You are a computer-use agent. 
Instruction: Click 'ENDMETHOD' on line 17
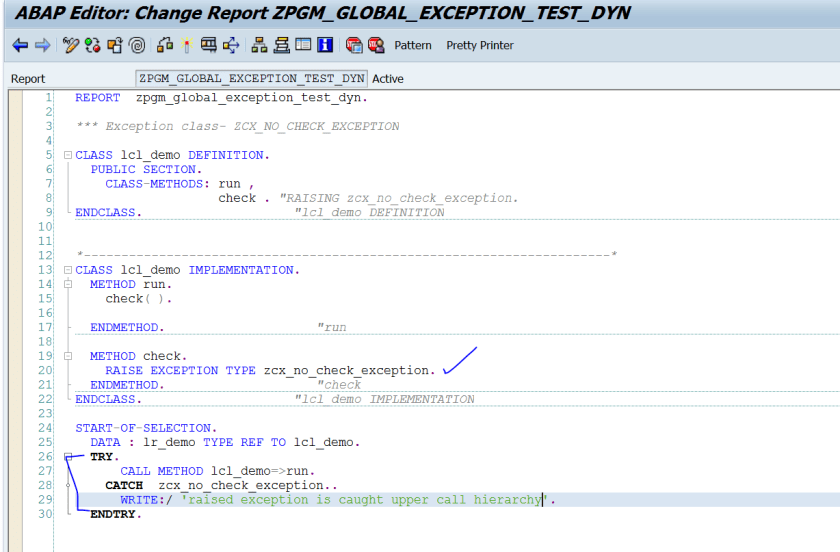pos(124,327)
